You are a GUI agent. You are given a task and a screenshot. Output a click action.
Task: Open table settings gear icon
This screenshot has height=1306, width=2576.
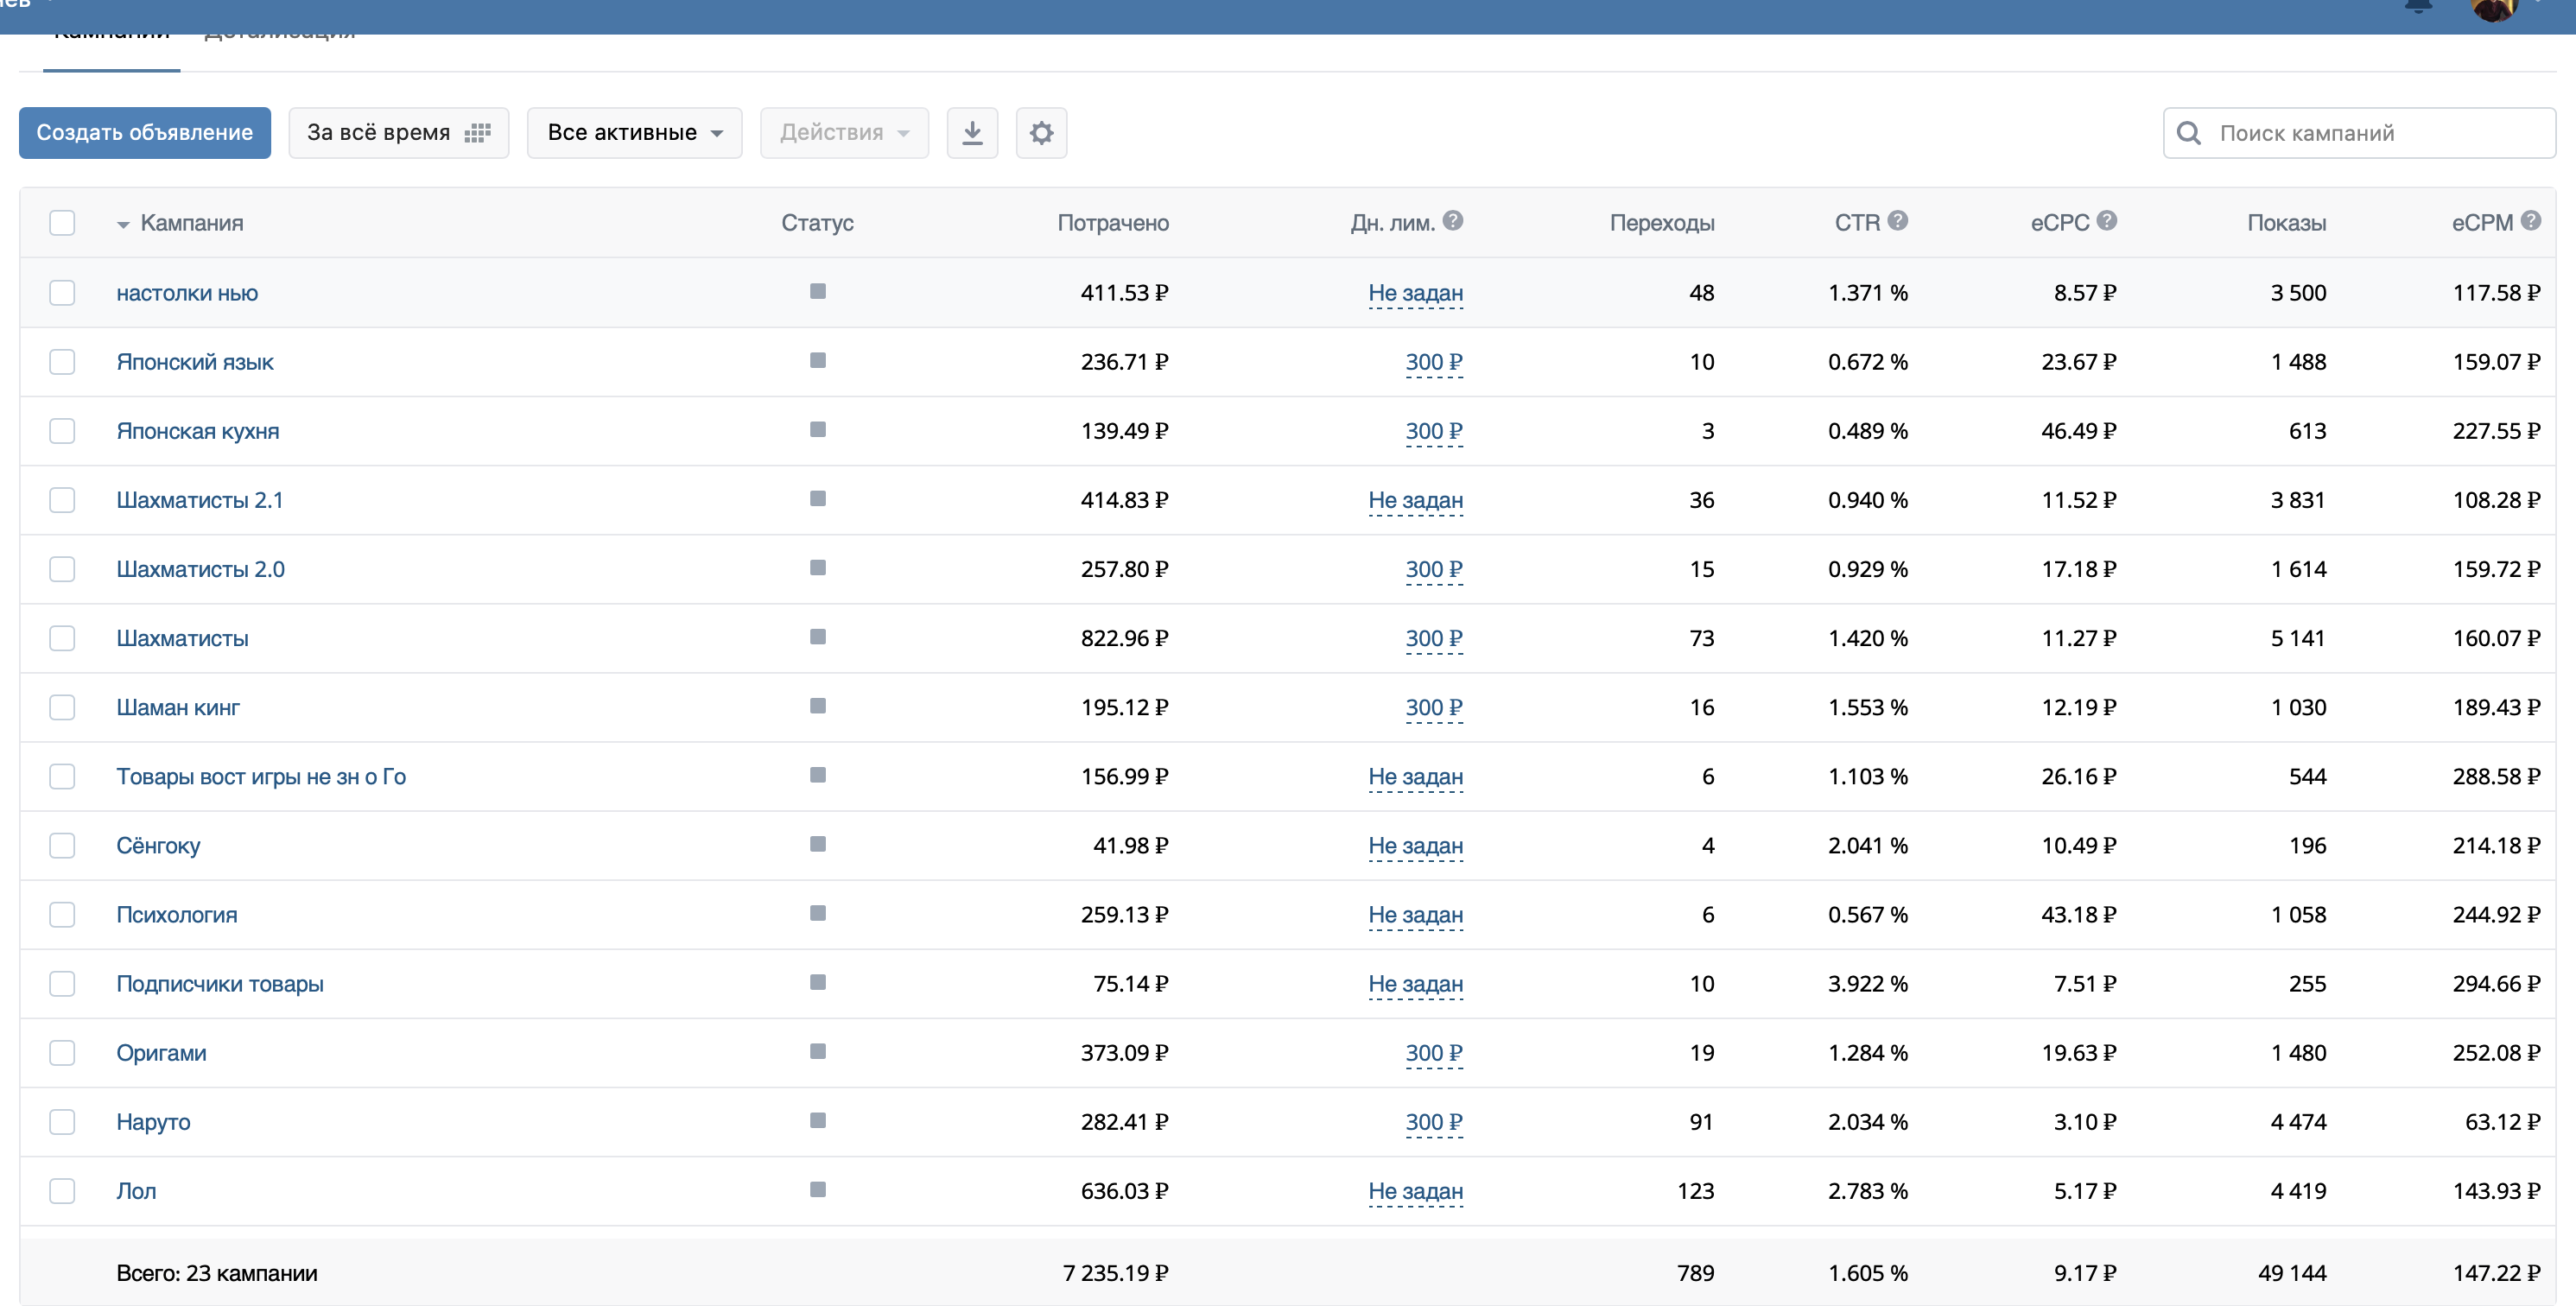1041,133
